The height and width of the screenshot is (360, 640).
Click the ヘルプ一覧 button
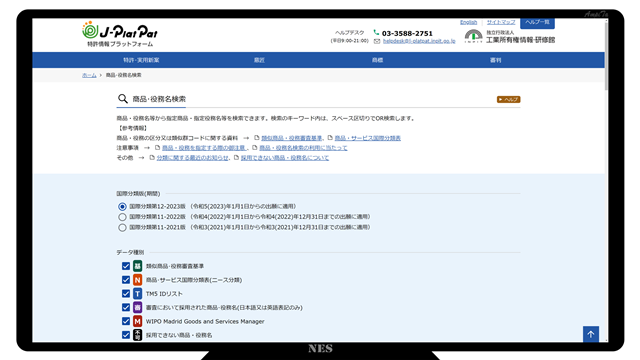coord(537,23)
